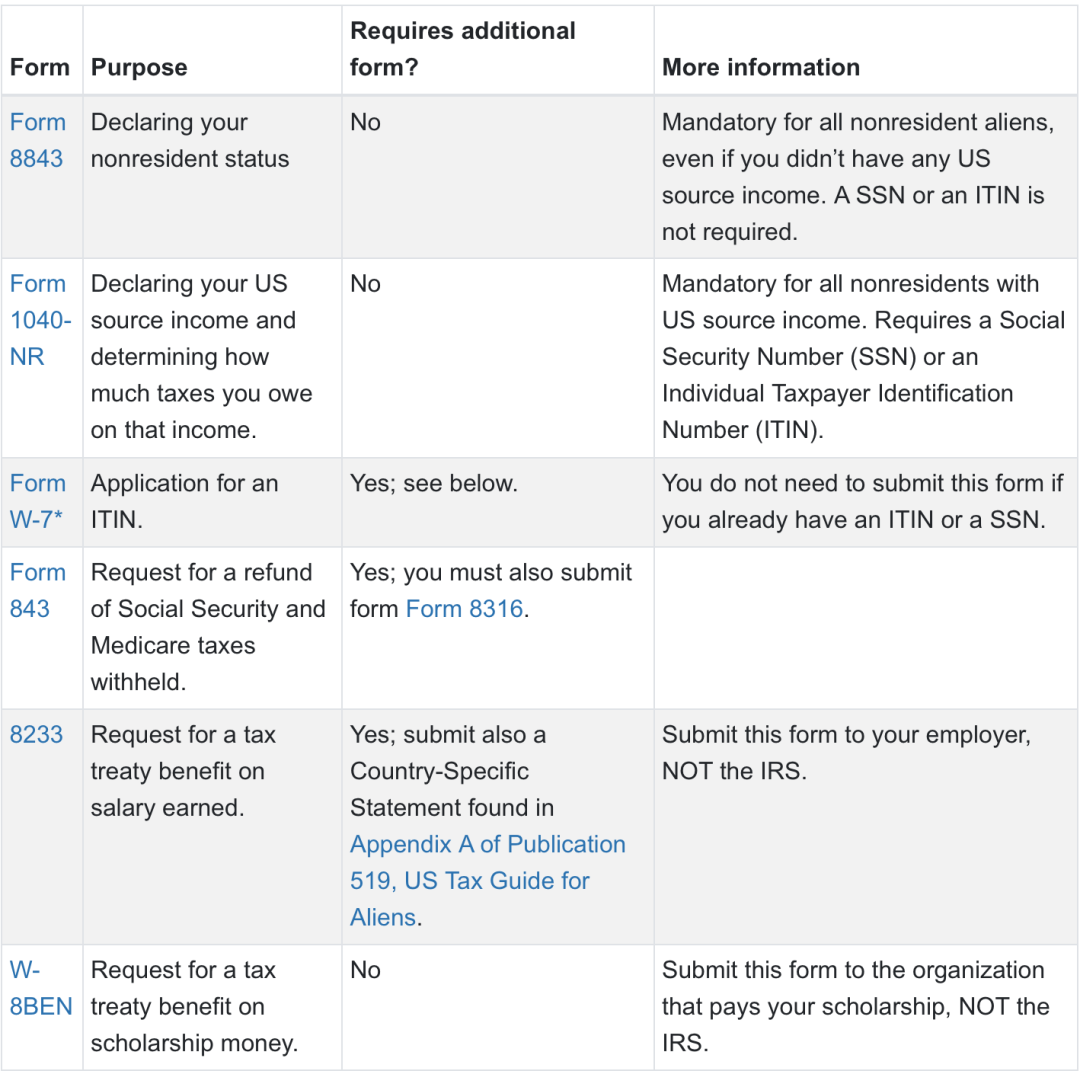Click the "Purpose" column header
Image resolution: width=1080 pixels, height=1071 pixels.
139,67
